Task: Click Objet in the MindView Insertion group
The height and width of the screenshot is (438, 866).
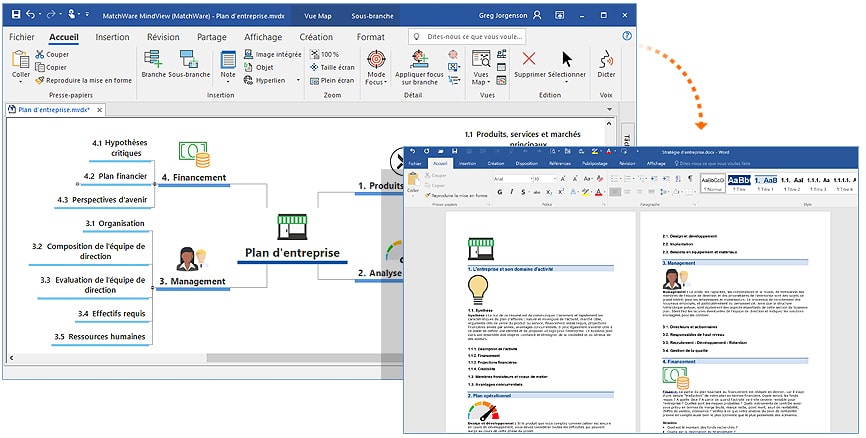Action: point(258,67)
